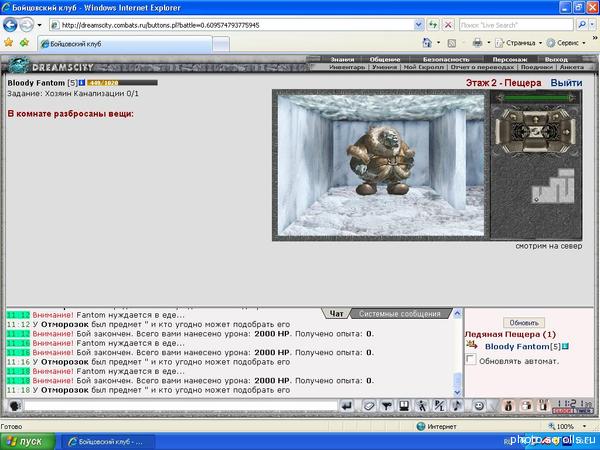600x450 pixels.
Task: Open the Безопасность game menu
Action: click(x=446, y=59)
